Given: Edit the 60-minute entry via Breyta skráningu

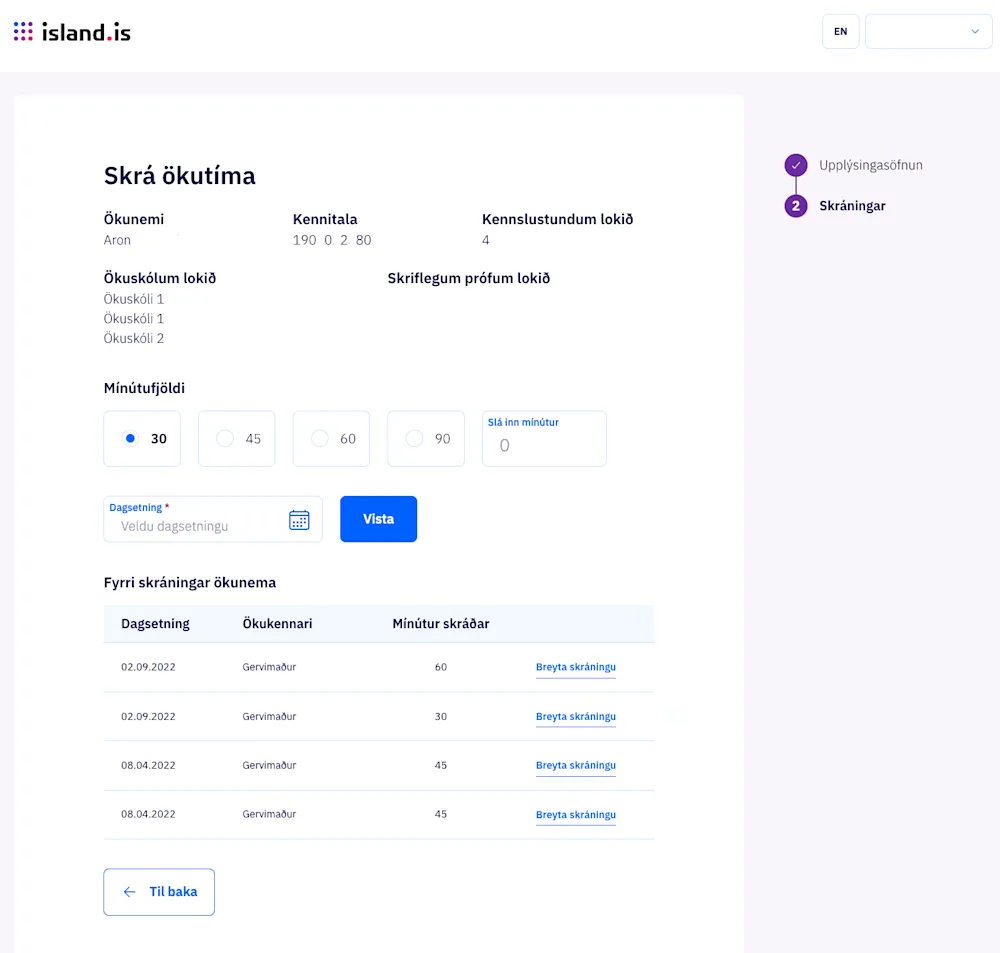Looking at the screenshot, I should click(x=576, y=667).
